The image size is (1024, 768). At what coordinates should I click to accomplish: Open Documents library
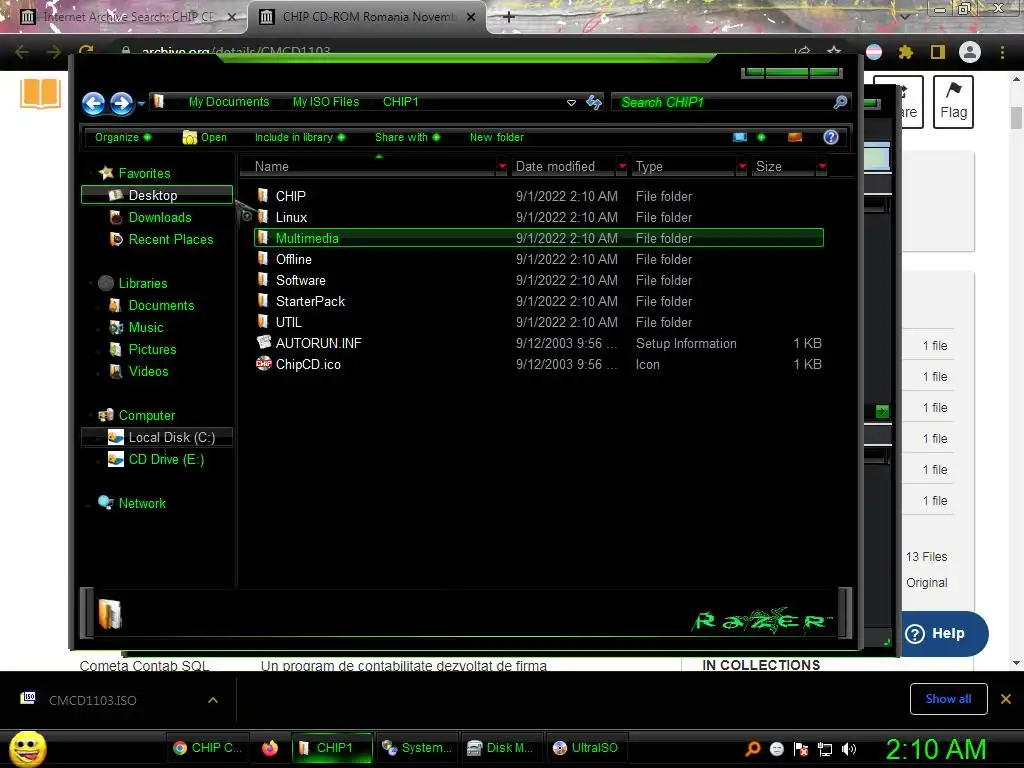161,306
